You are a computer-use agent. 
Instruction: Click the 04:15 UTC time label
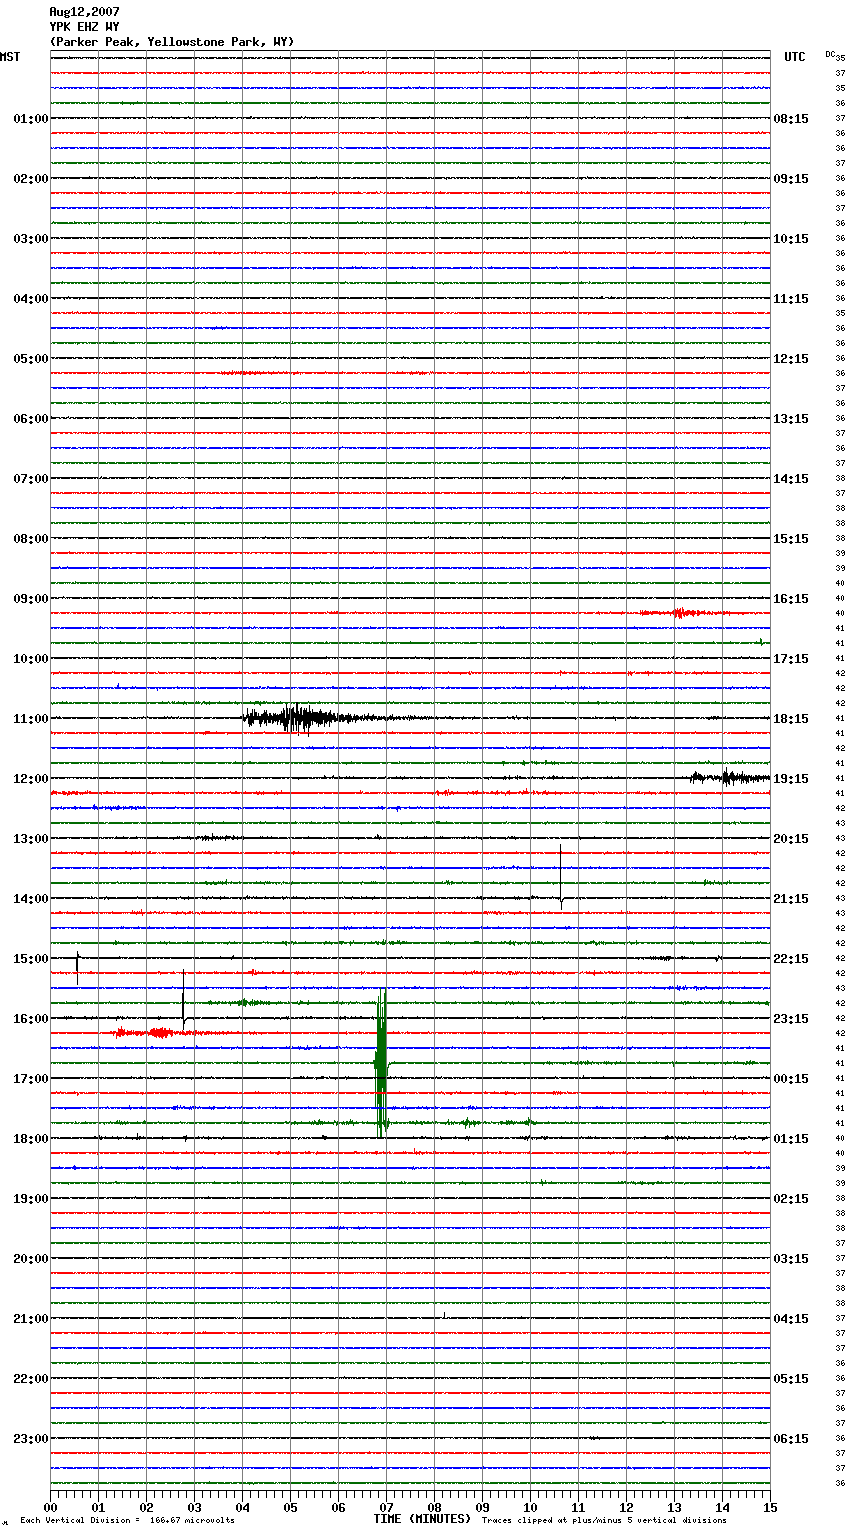point(791,1319)
